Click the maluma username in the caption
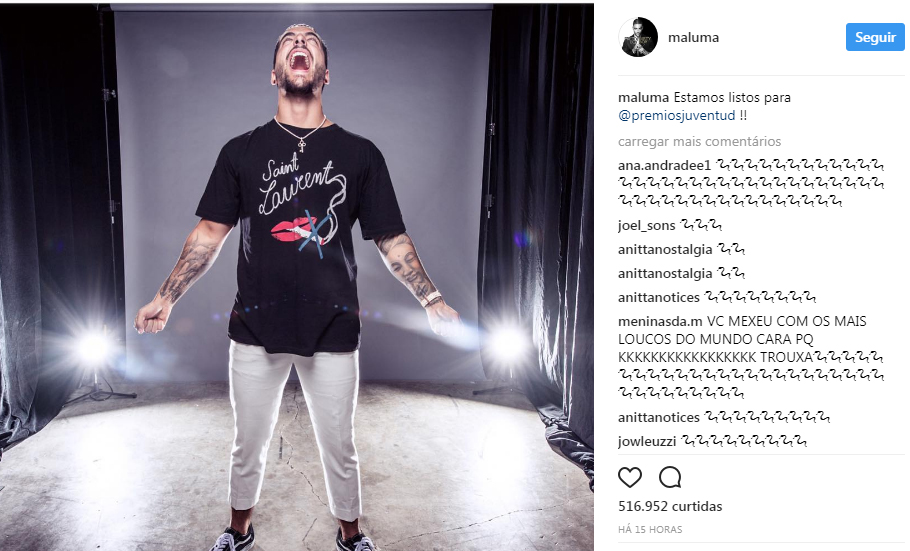910x551 pixels. pos(643,98)
